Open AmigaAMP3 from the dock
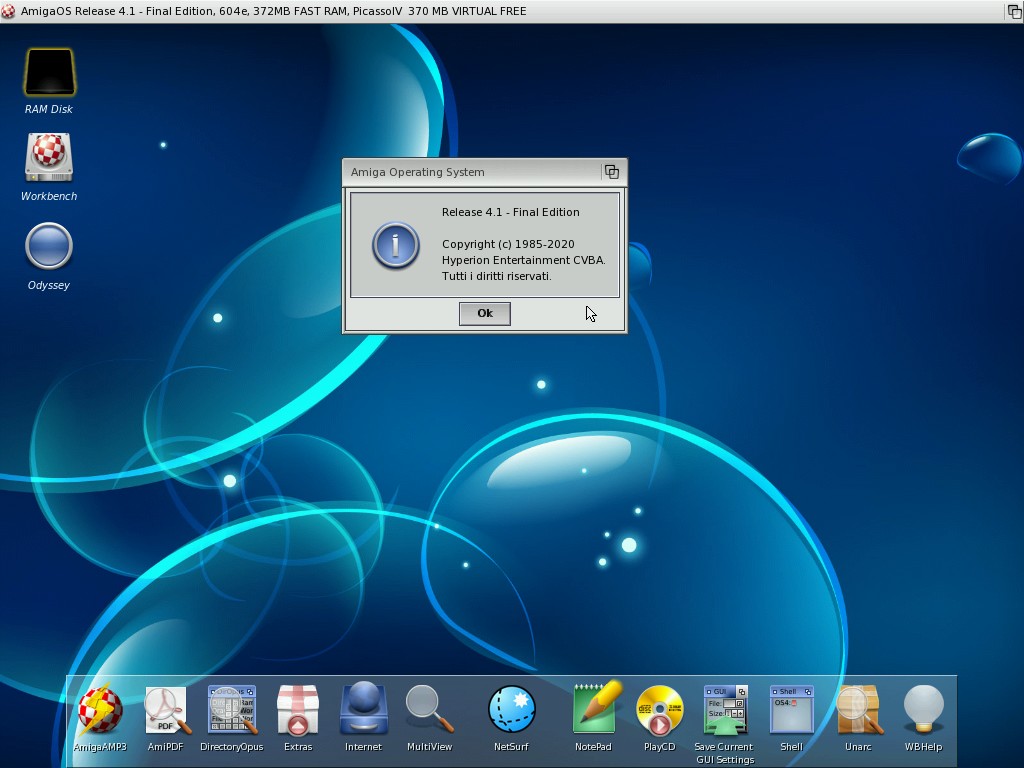The width and height of the screenshot is (1024, 768). click(100, 710)
